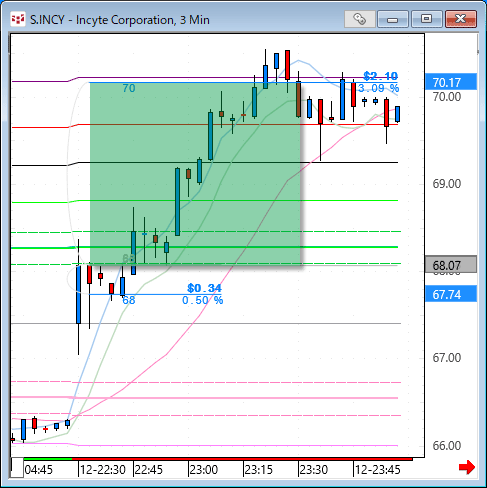
Task: Click the 23:00 time axis label
Action: click(x=204, y=470)
